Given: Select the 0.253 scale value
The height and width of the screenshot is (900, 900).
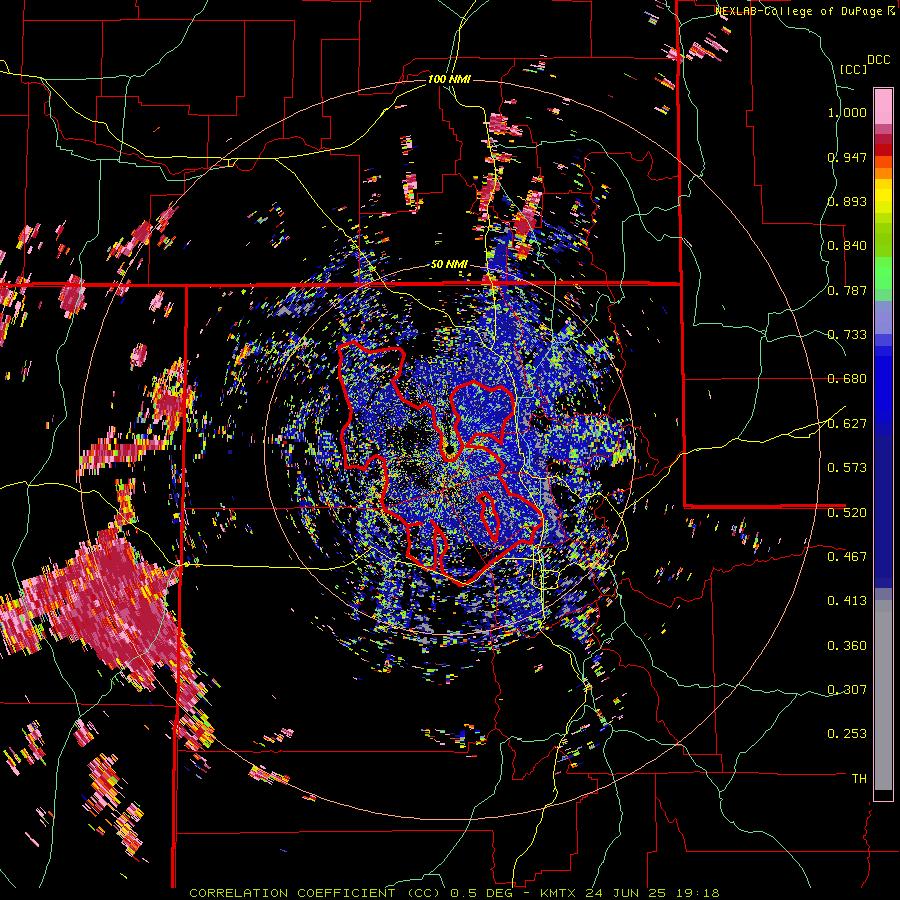Looking at the screenshot, I should point(847,734).
